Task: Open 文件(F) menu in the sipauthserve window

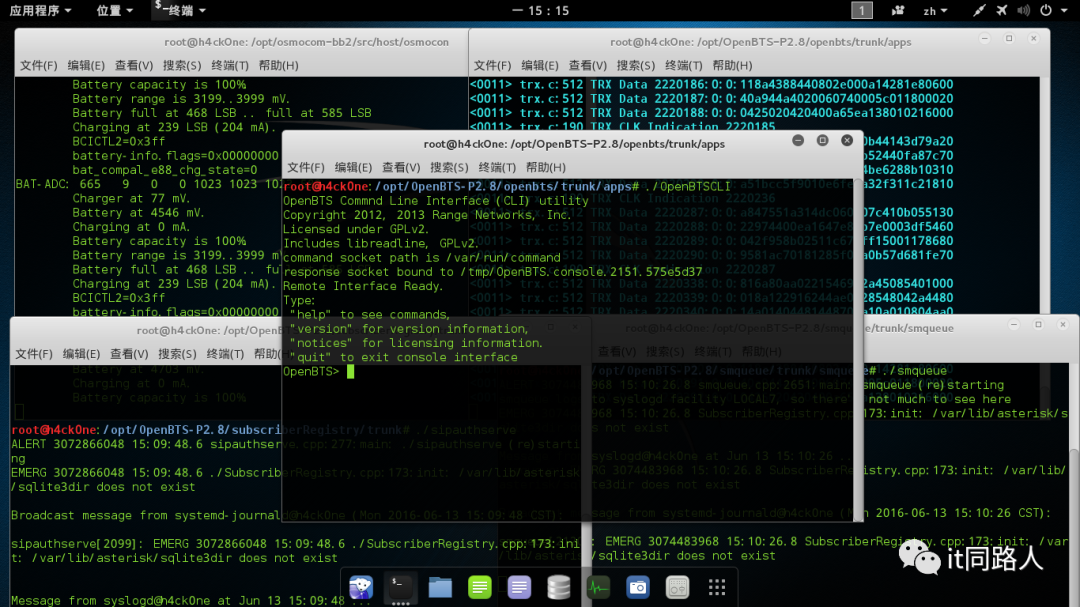Action: tap(34, 354)
